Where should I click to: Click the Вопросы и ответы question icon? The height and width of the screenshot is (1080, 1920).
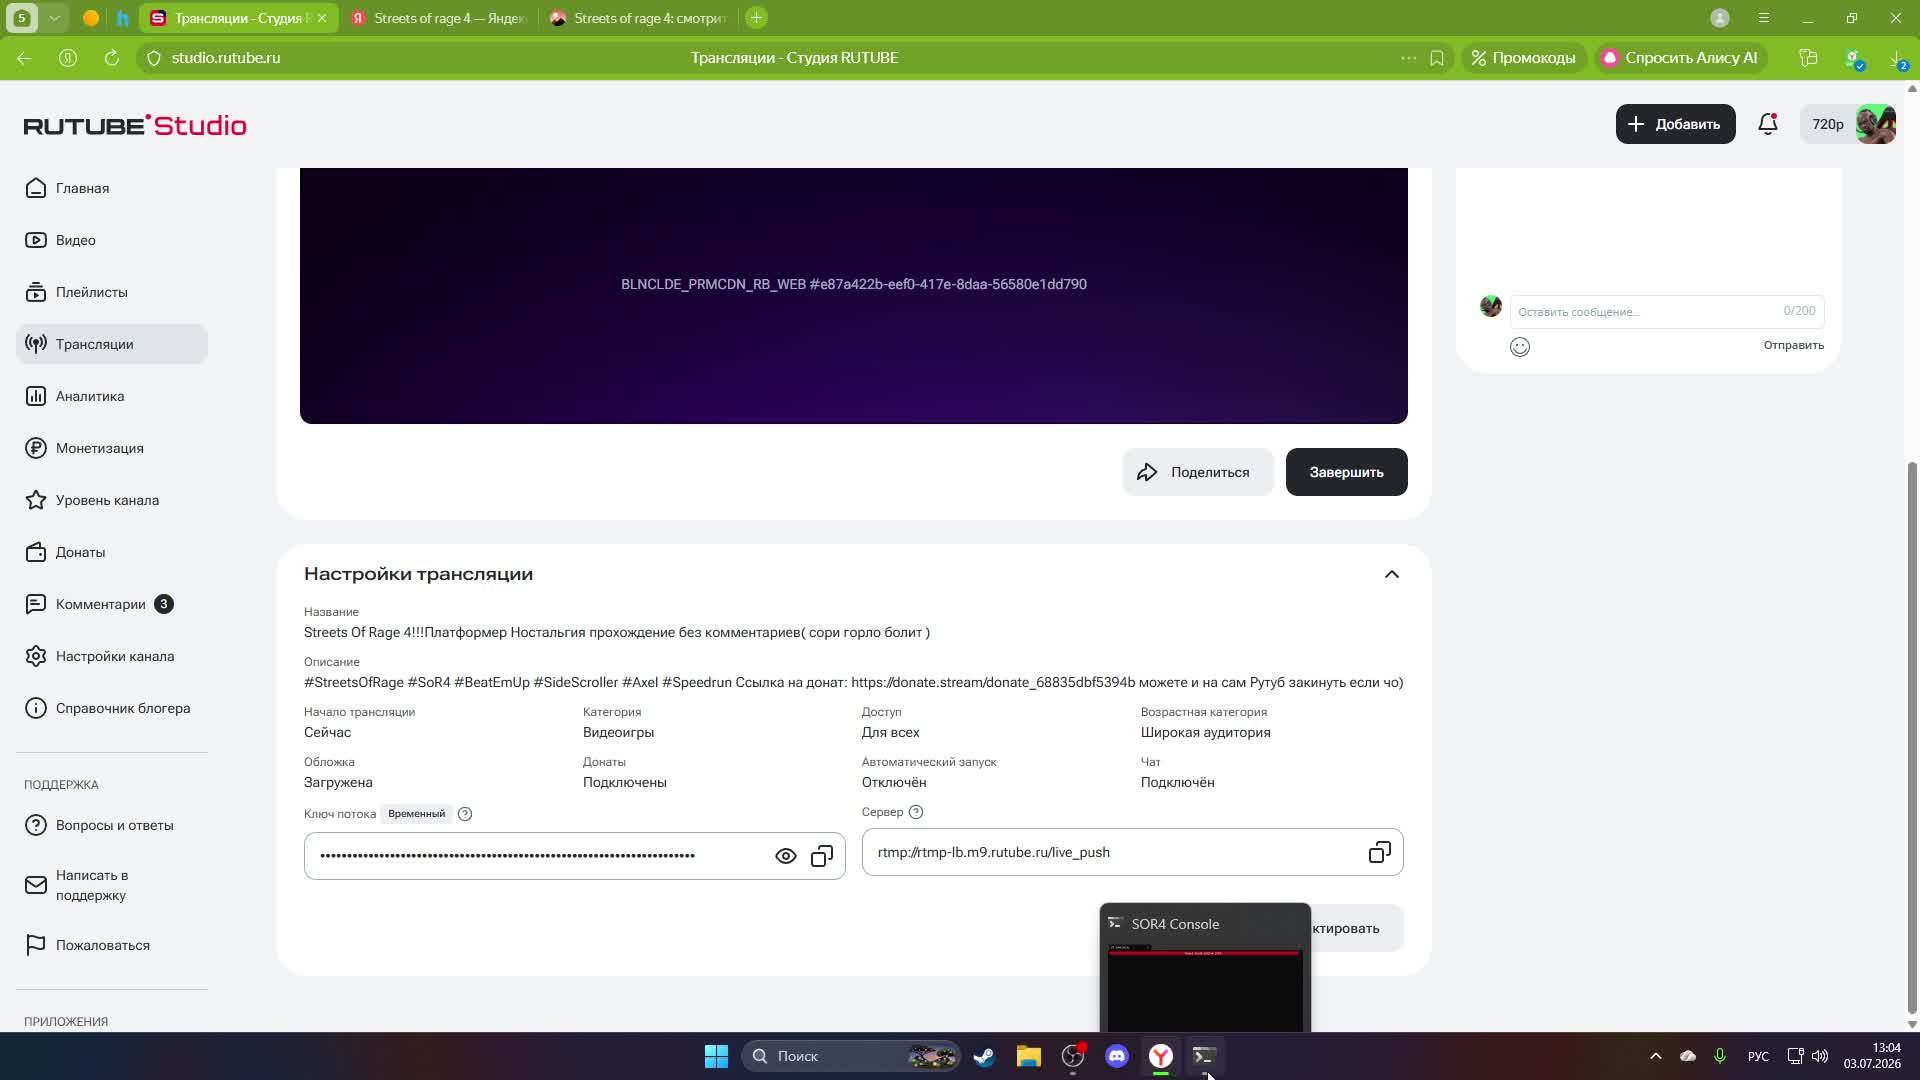tap(36, 825)
